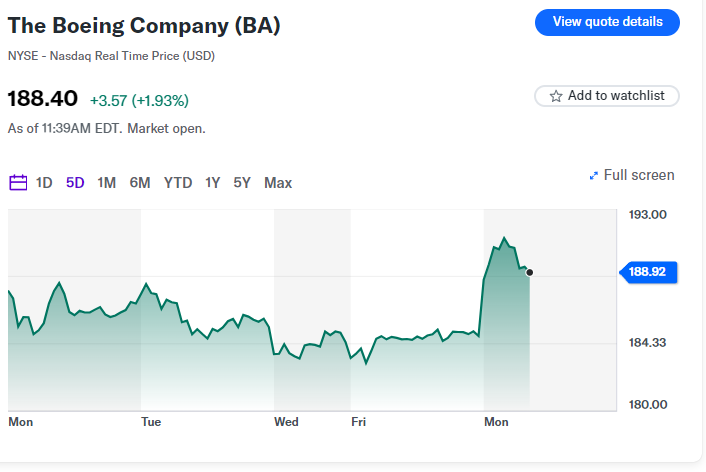Screen dimensions: 706x472
Task: Click the black current-price dot on chart
Action: point(529,272)
